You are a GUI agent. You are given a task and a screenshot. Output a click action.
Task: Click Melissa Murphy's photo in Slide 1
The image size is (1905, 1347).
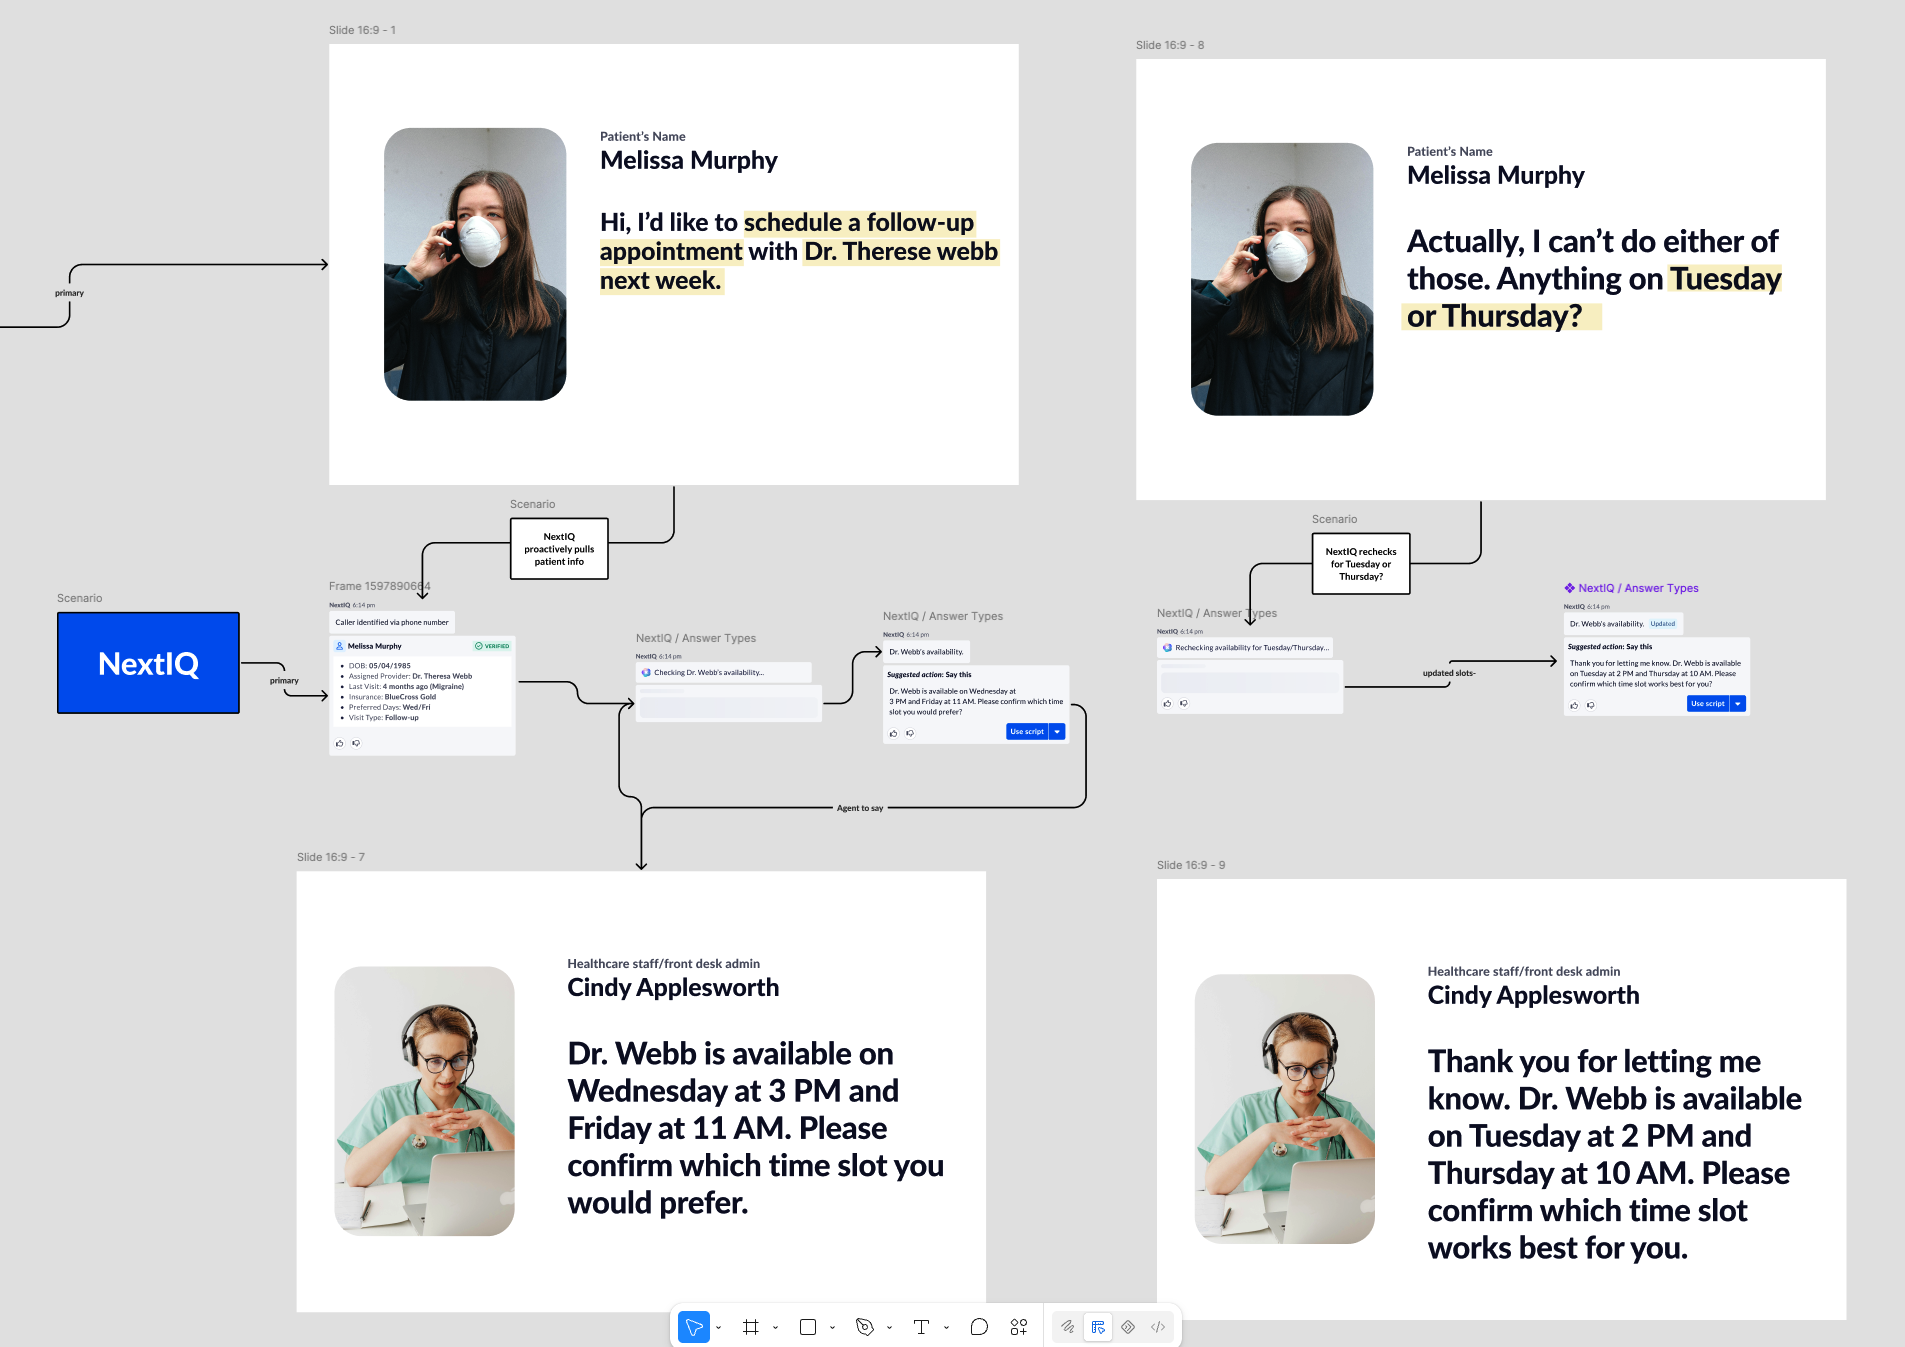475,264
